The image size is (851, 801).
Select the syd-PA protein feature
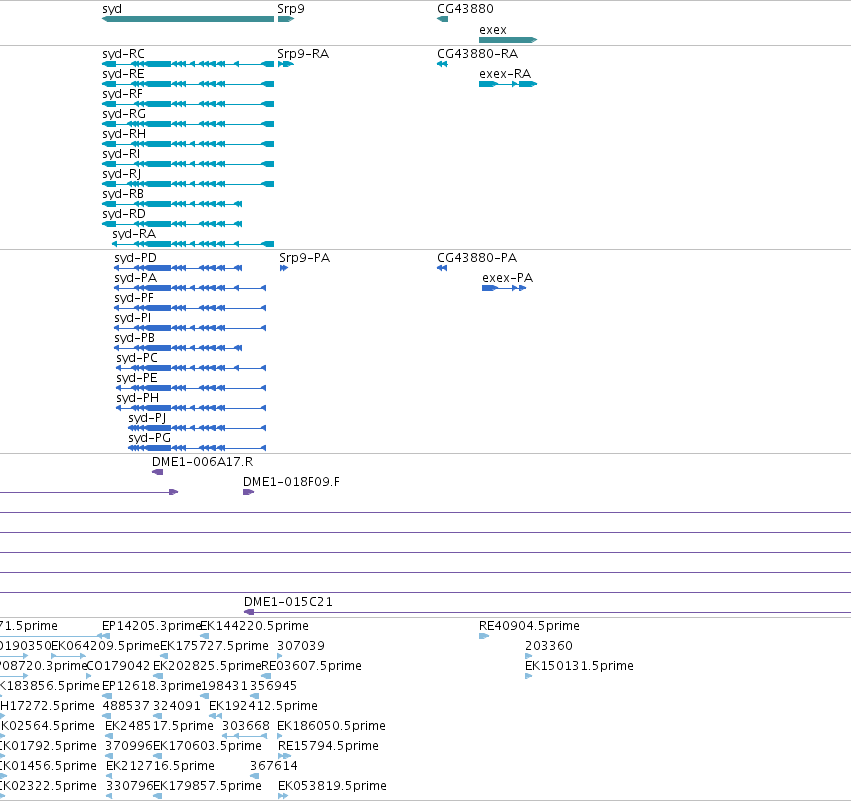(x=190, y=288)
